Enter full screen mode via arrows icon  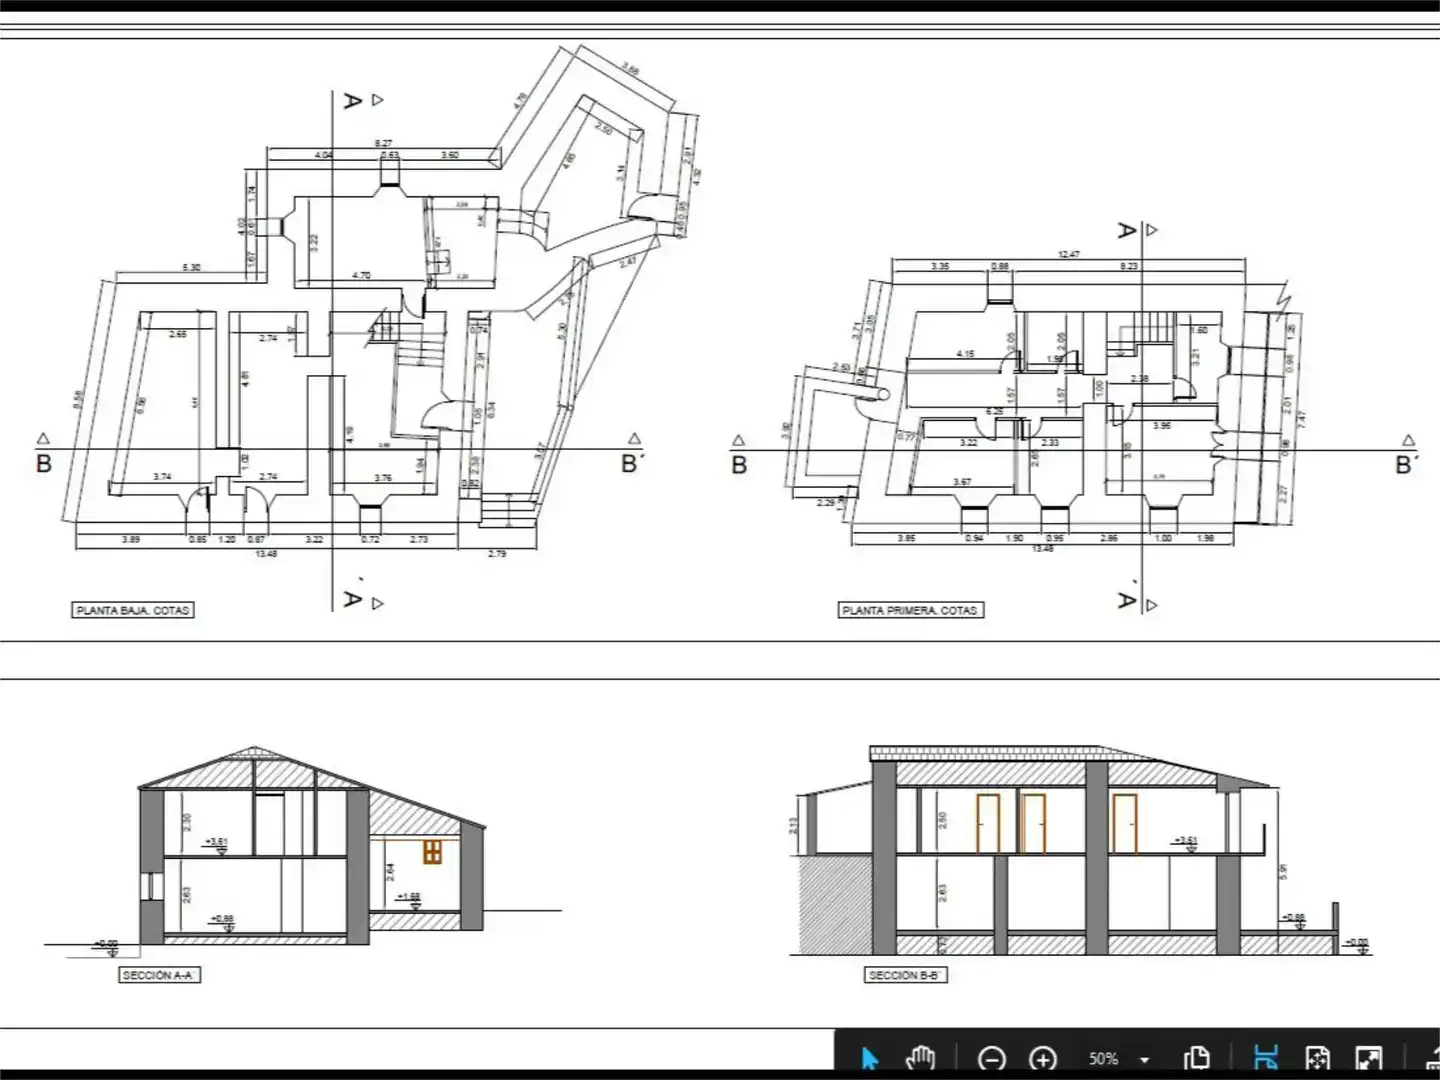[x=1368, y=1058]
